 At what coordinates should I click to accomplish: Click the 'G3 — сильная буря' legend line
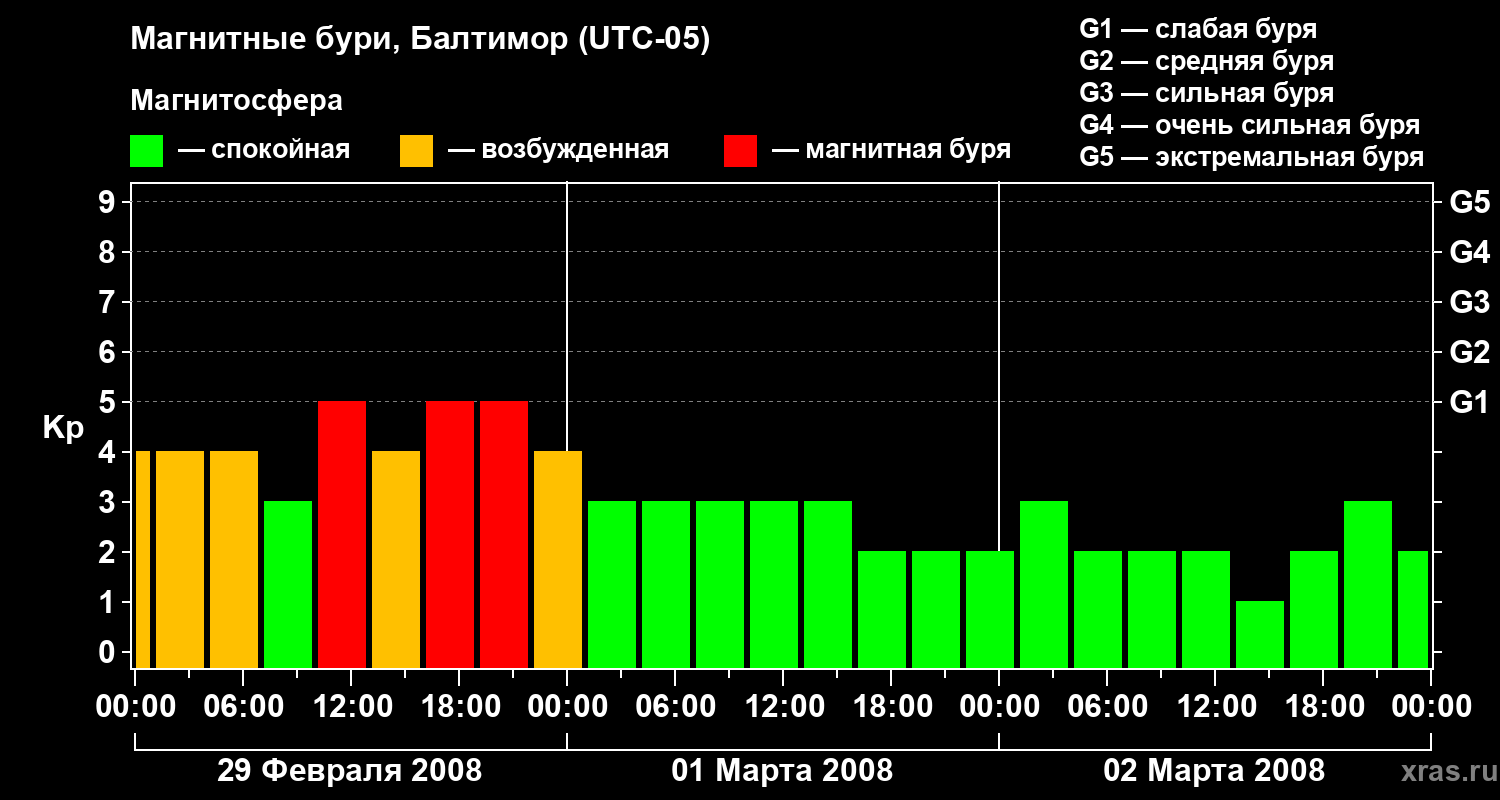[1206, 93]
